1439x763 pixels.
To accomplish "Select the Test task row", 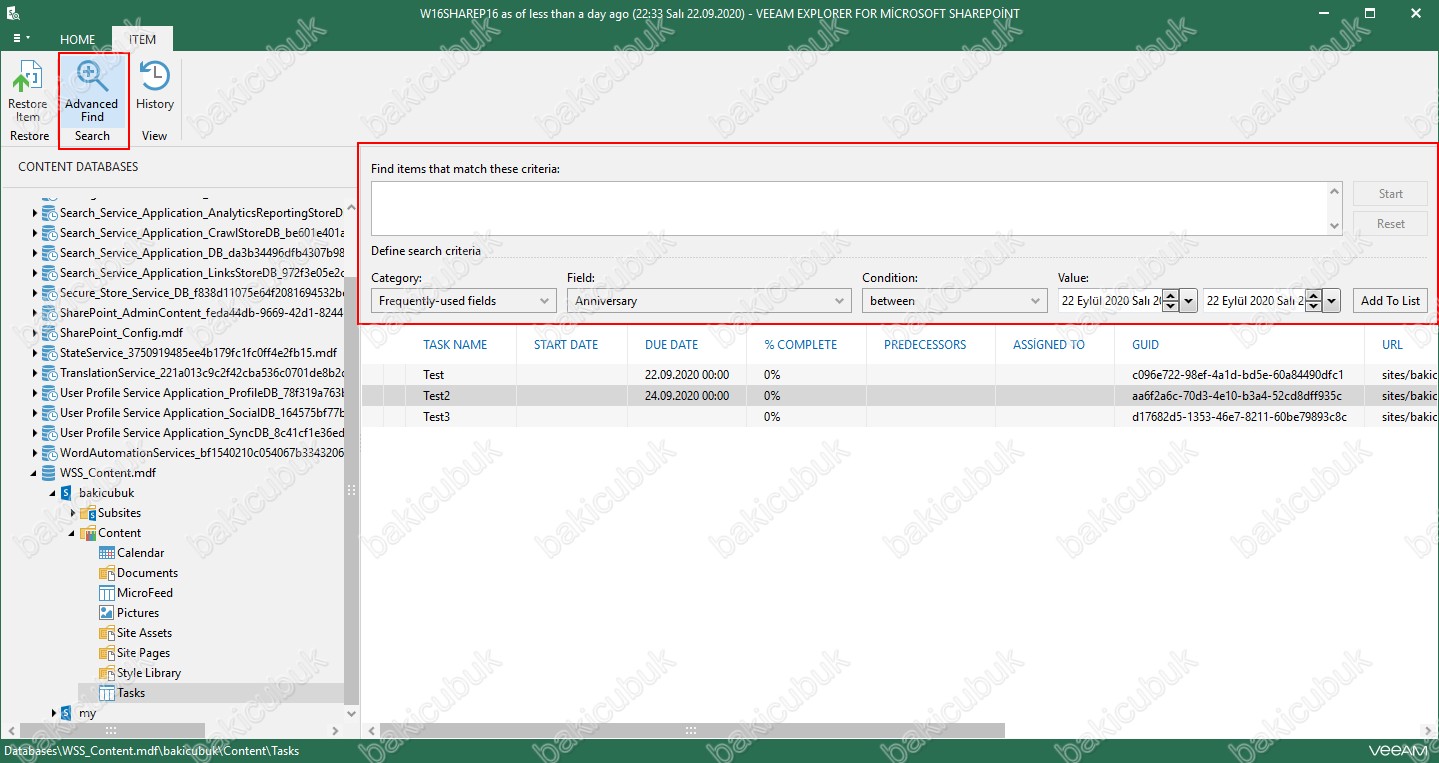I will click(x=899, y=375).
